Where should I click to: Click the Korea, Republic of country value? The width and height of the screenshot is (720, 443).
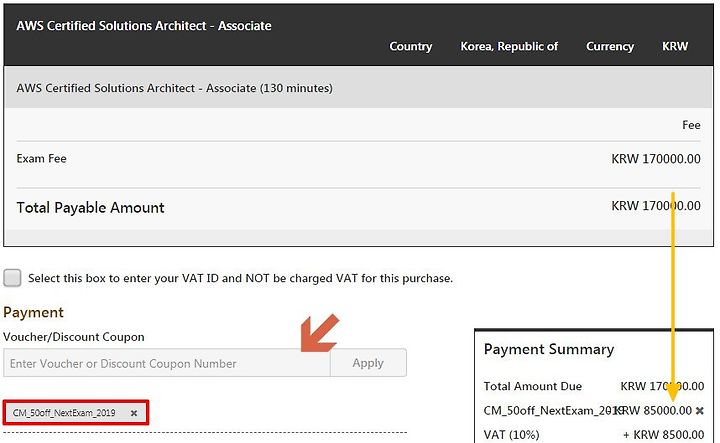point(509,46)
